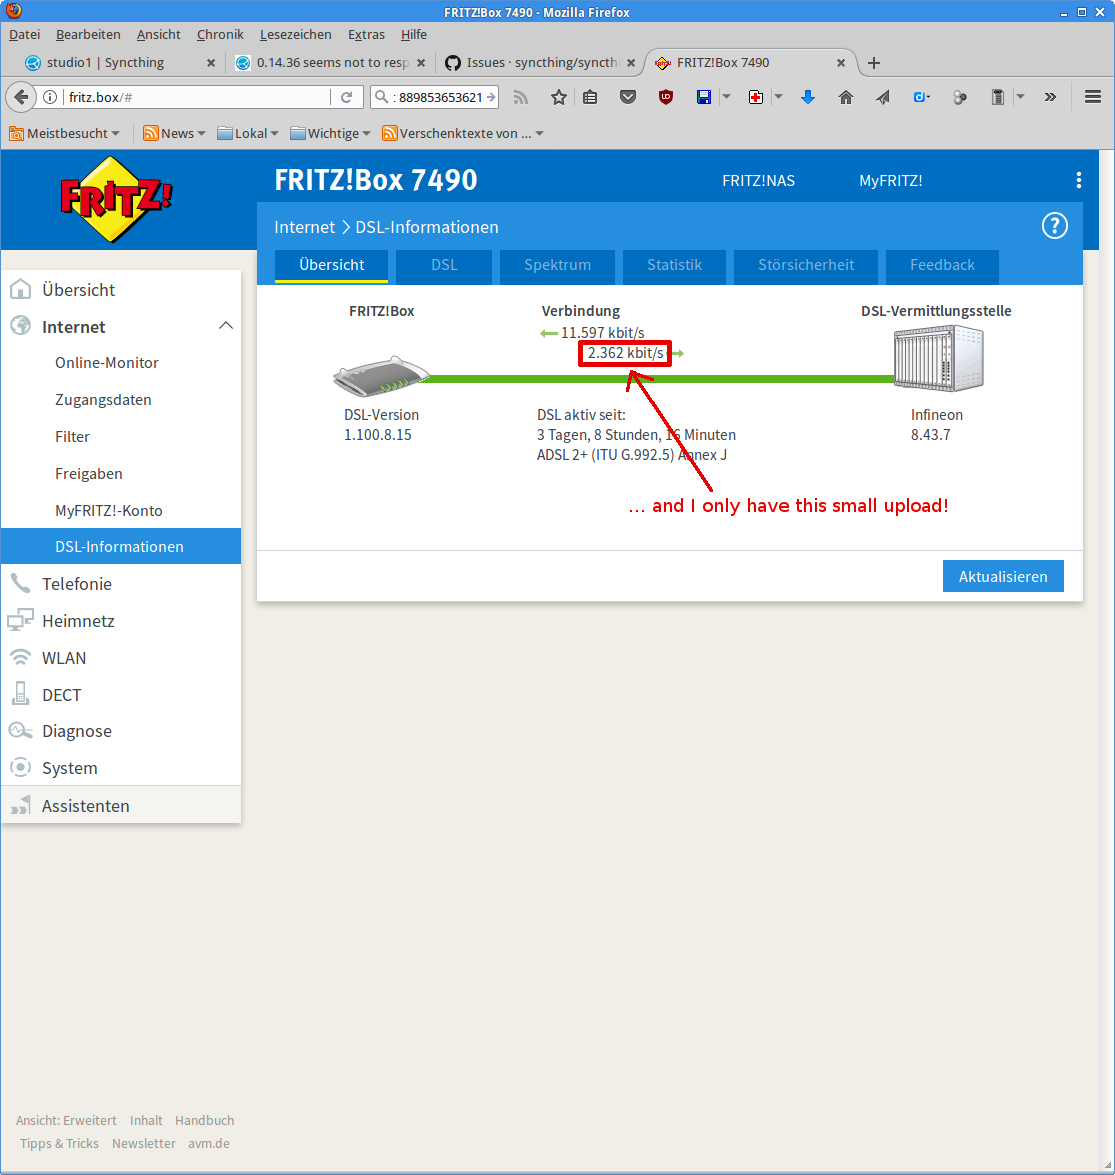1115x1175 pixels.
Task: Click the site info icon in address bar
Action: tap(50, 97)
